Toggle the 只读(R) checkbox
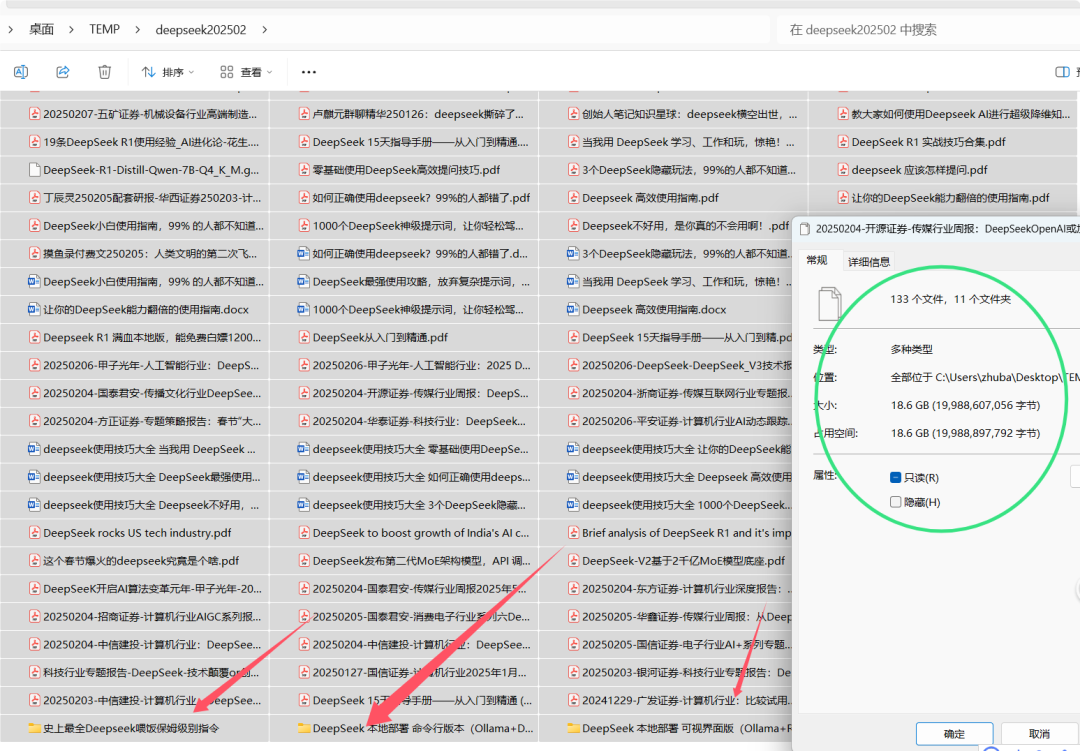Viewport: 1080px width, 751px height. pos(895,477)
